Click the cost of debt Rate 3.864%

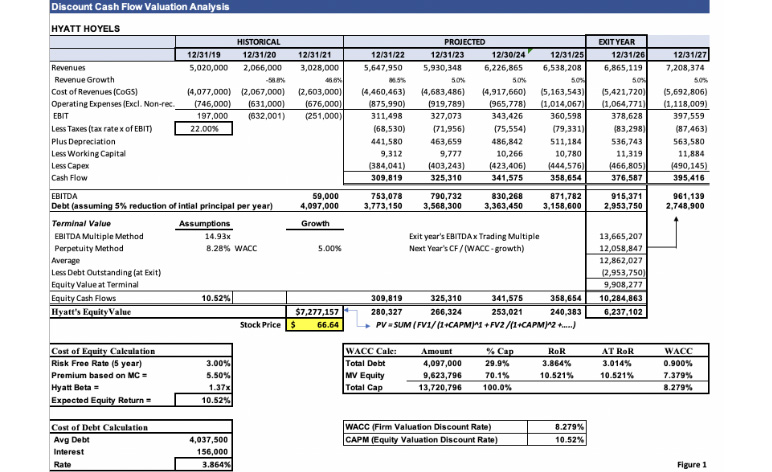coord(204,464)
